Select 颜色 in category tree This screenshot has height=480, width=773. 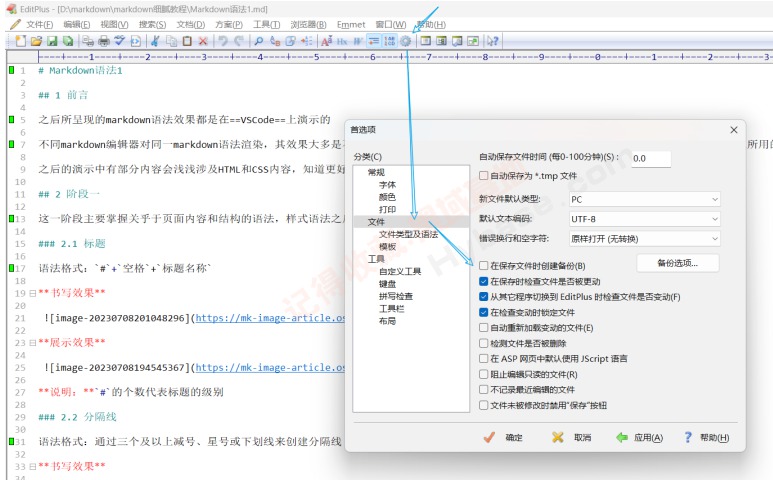pos(387,197)
